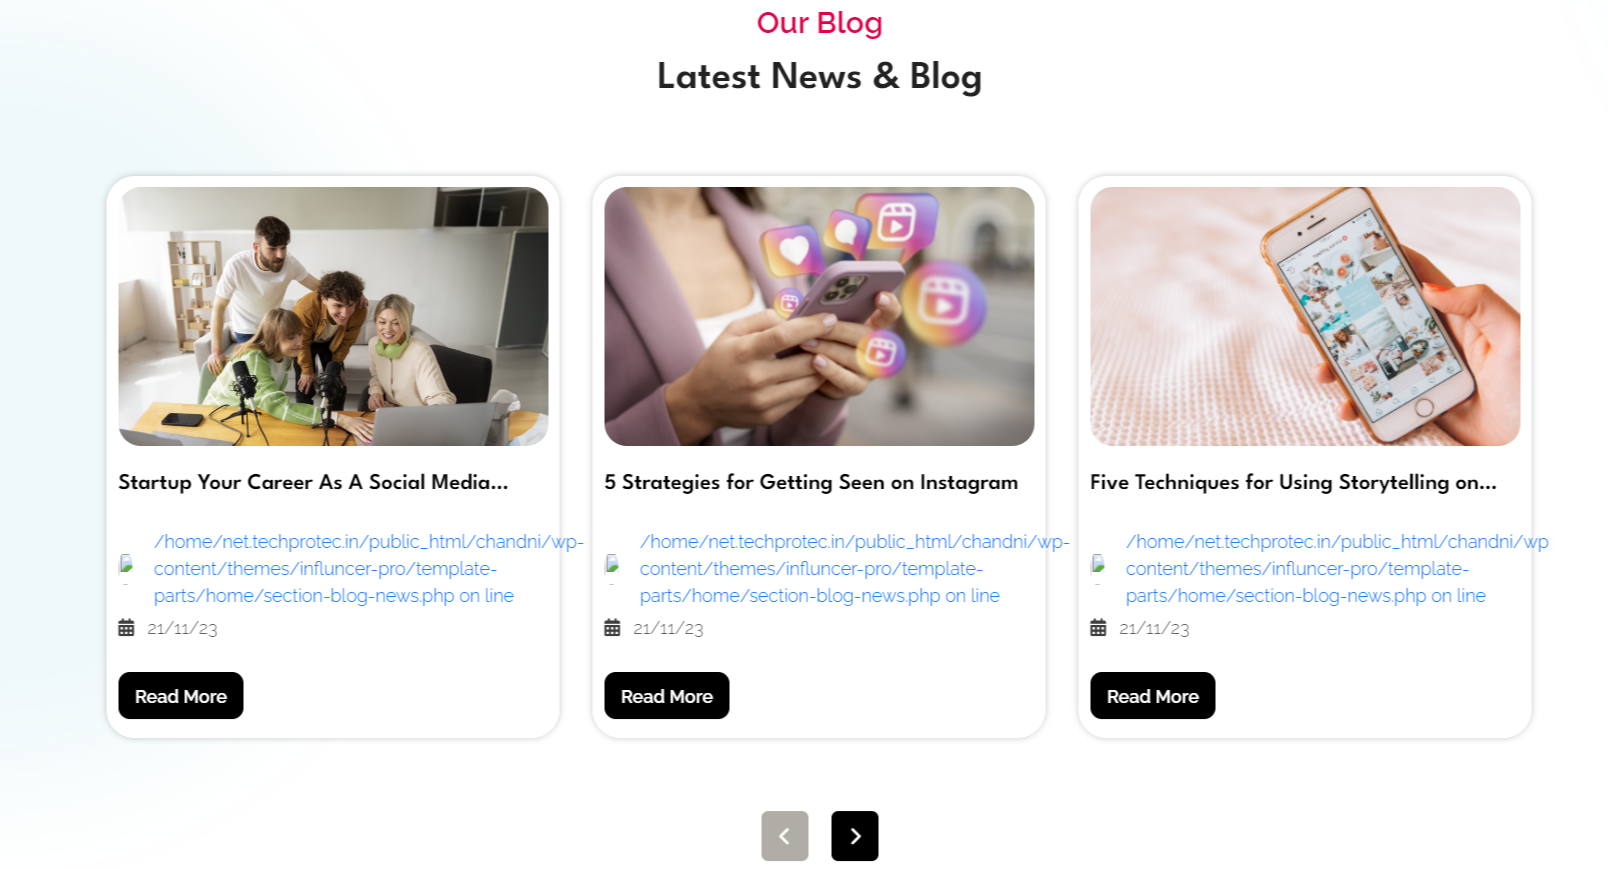This screenshot has height=869, width=1608.
Task: Click the file path link in first card
Action: (368, 568)
